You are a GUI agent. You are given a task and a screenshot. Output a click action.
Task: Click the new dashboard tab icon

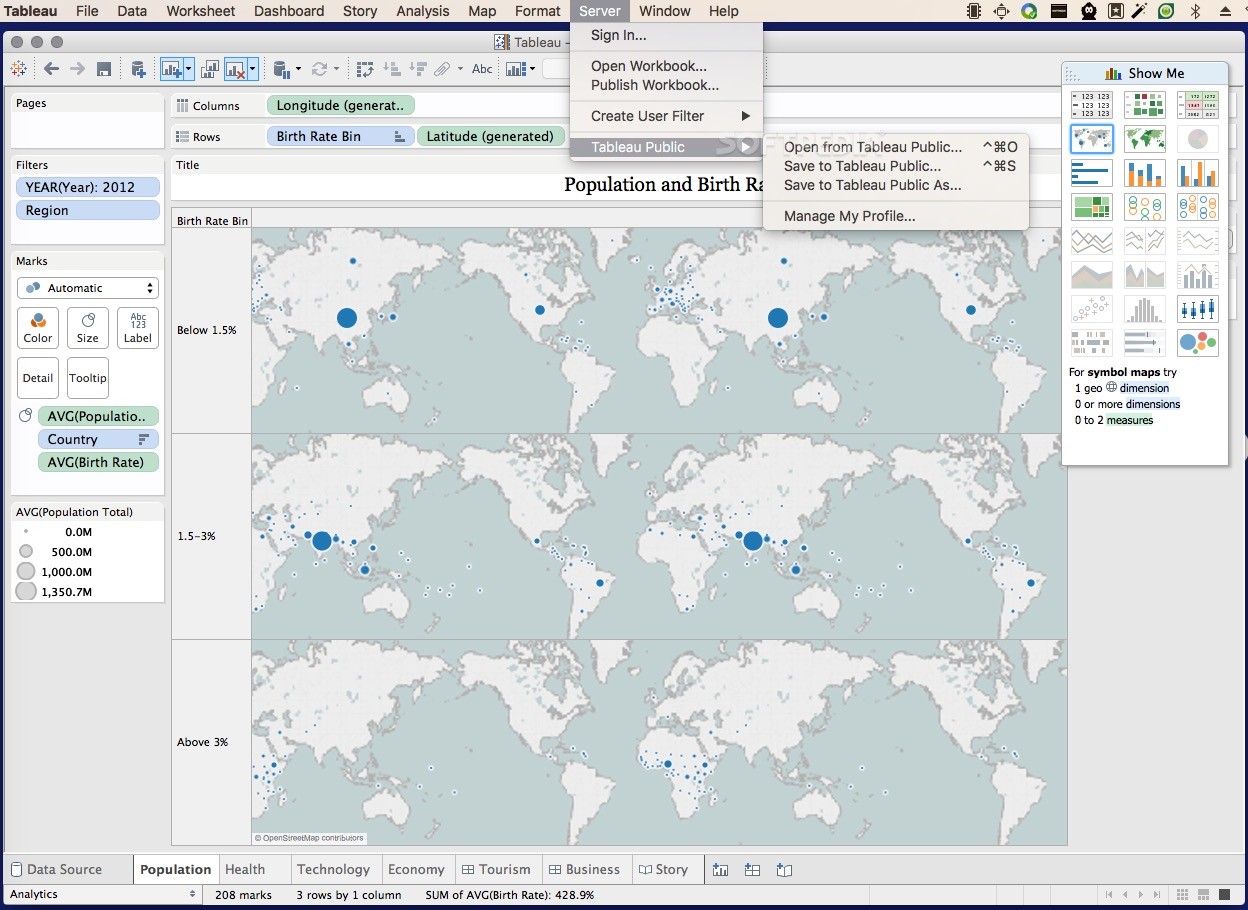click(x=752, y=870)
